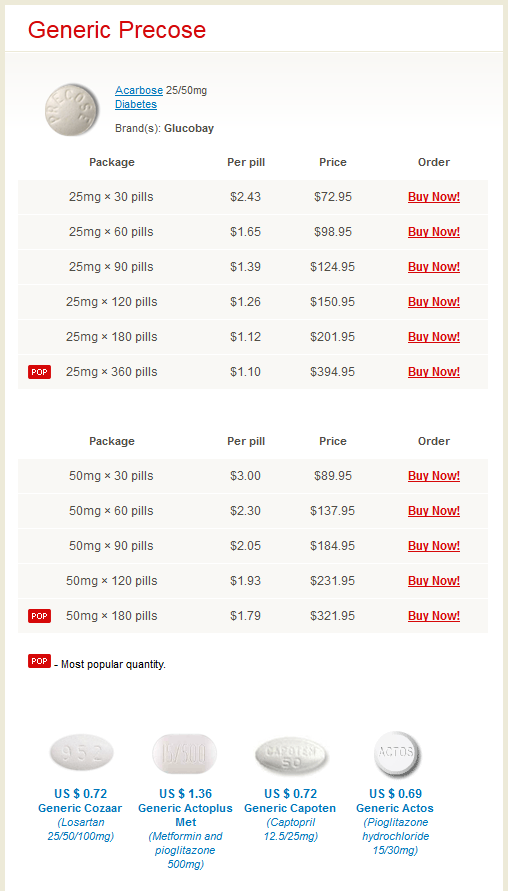Open the Diabetes category link

pyautogui.click(x=136, y=105)
